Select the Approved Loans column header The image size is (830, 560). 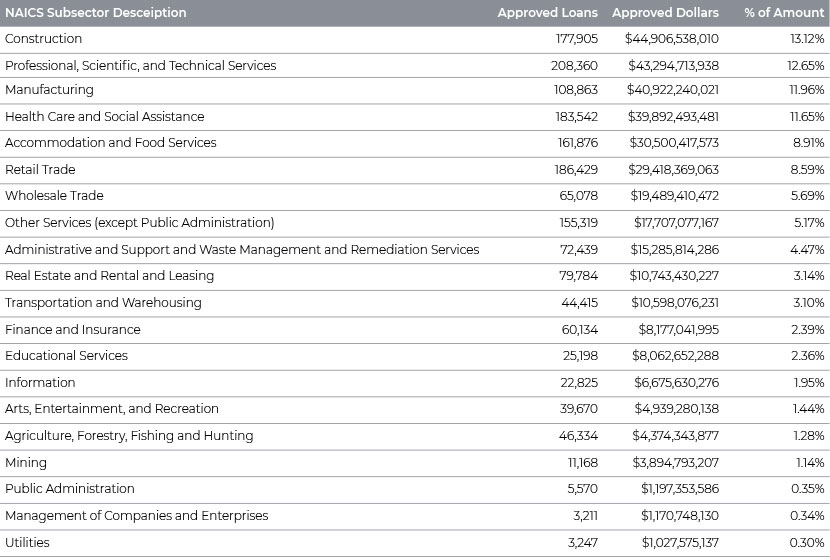[x=547, y=13]
